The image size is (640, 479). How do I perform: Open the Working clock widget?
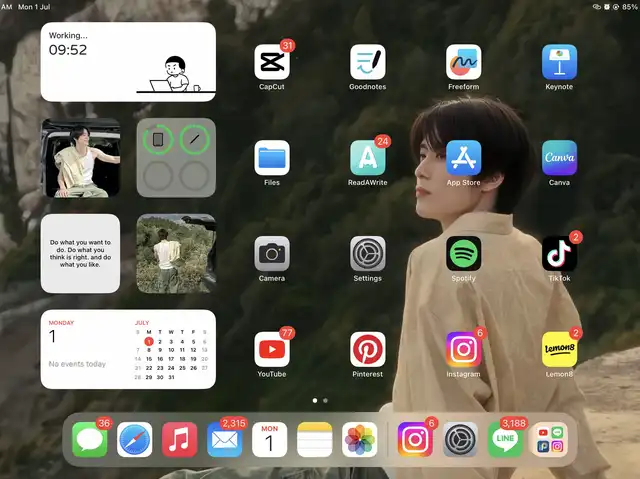point(128,62)
